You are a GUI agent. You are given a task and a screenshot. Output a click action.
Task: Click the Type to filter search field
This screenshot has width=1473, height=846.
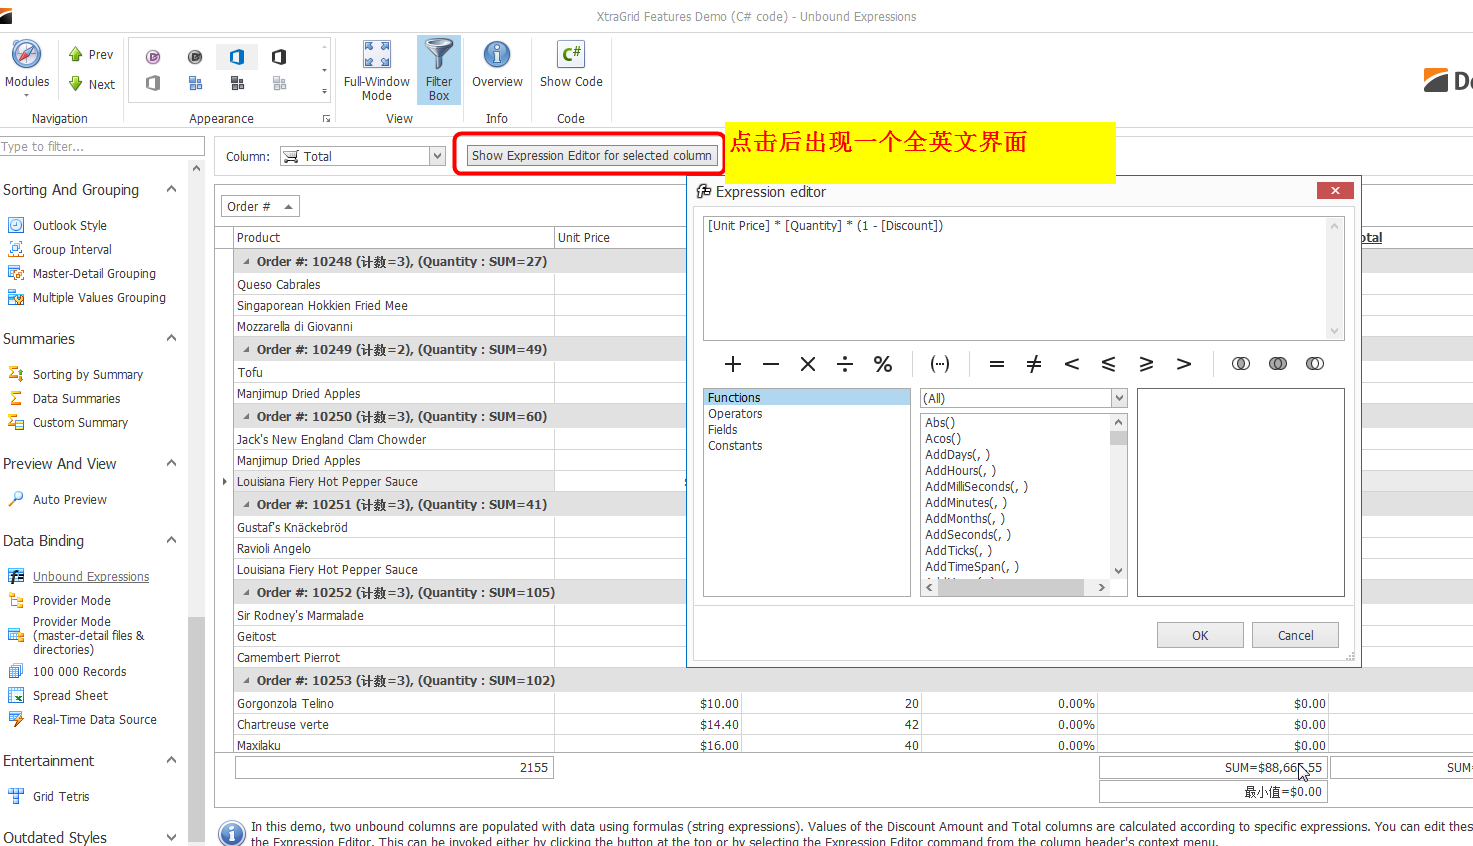100,147
